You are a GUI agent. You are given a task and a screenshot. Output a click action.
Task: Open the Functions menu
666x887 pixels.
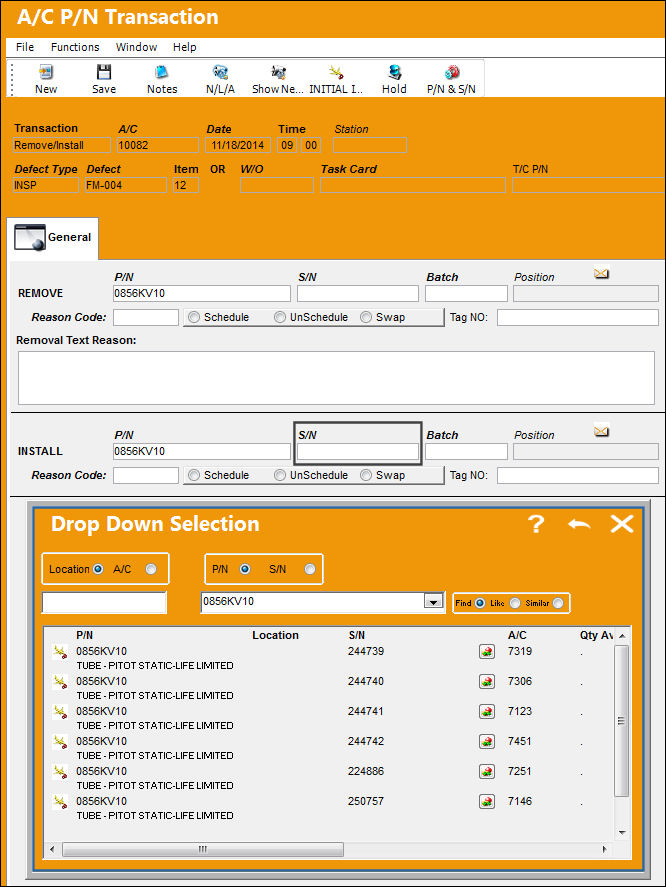[x=75, y=47]
